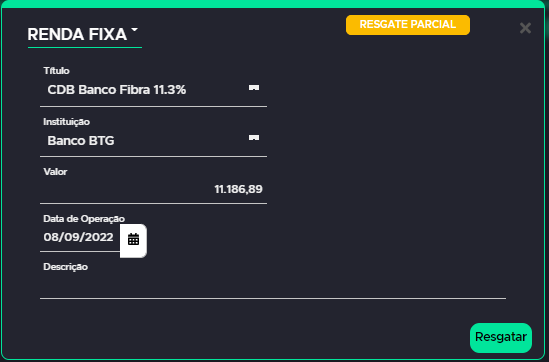Focus the Valor amount field

click(153, 189)
